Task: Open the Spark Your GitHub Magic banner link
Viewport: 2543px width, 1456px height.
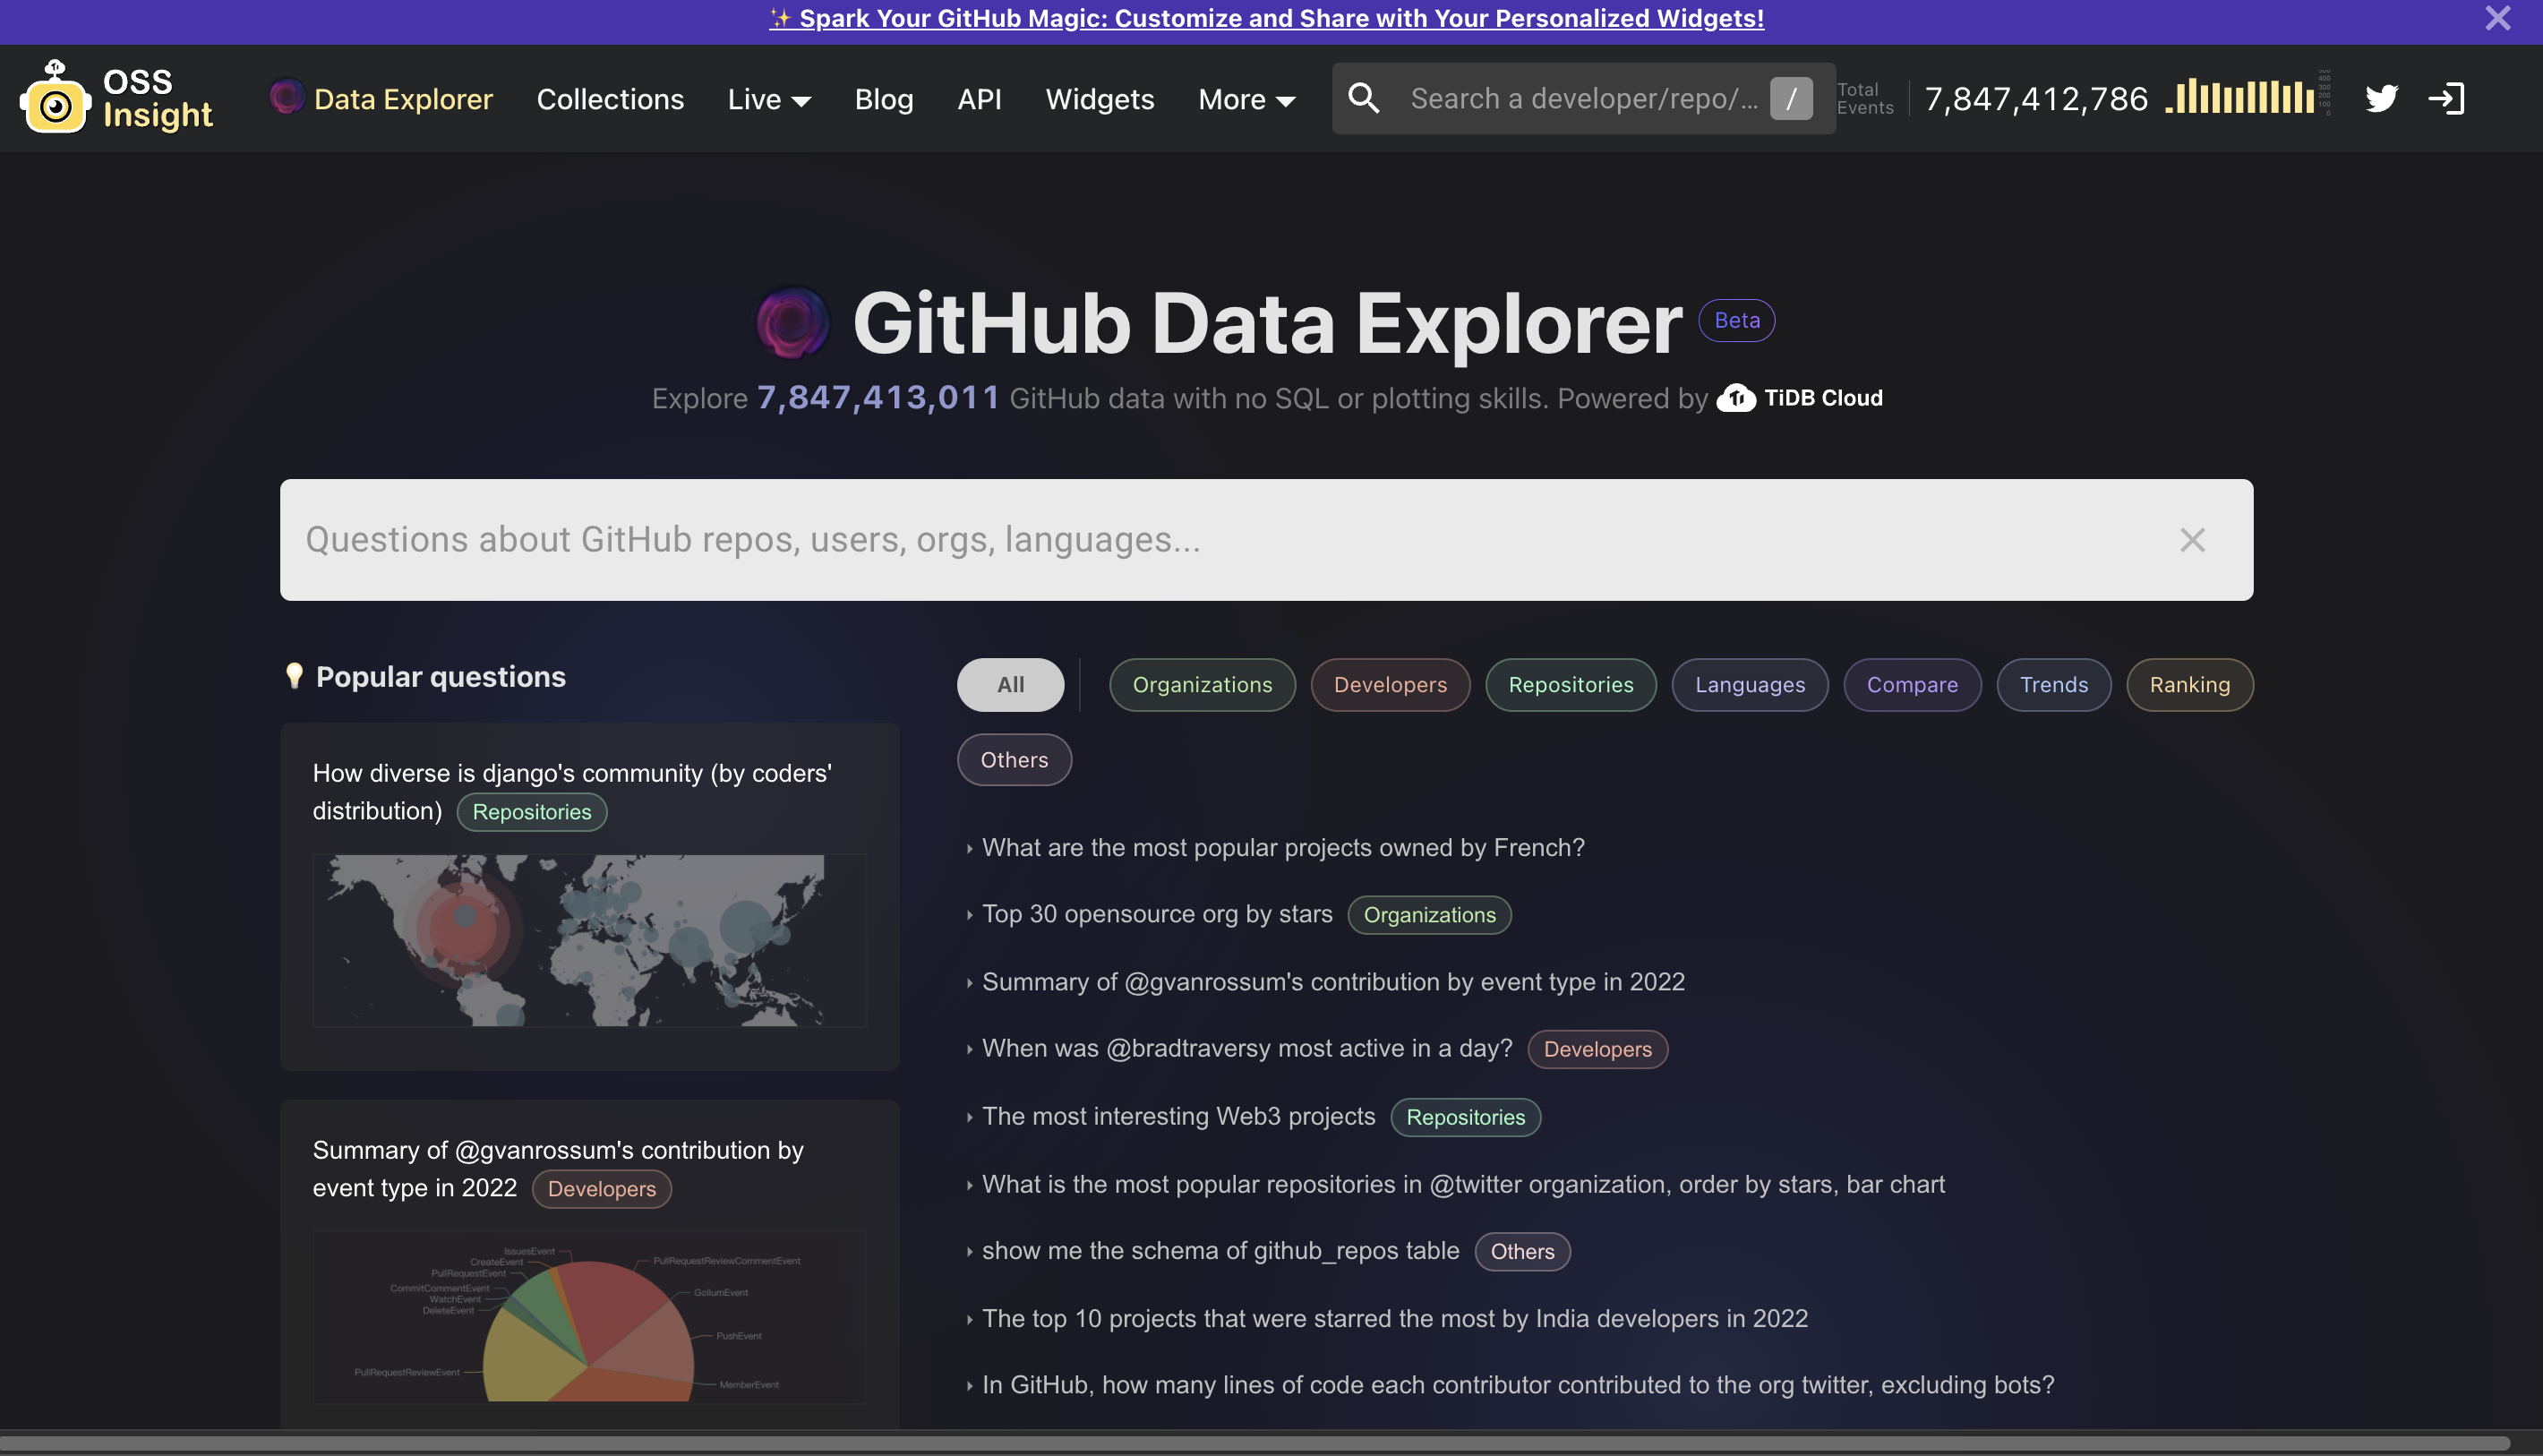Action: tap(1266, 18)
